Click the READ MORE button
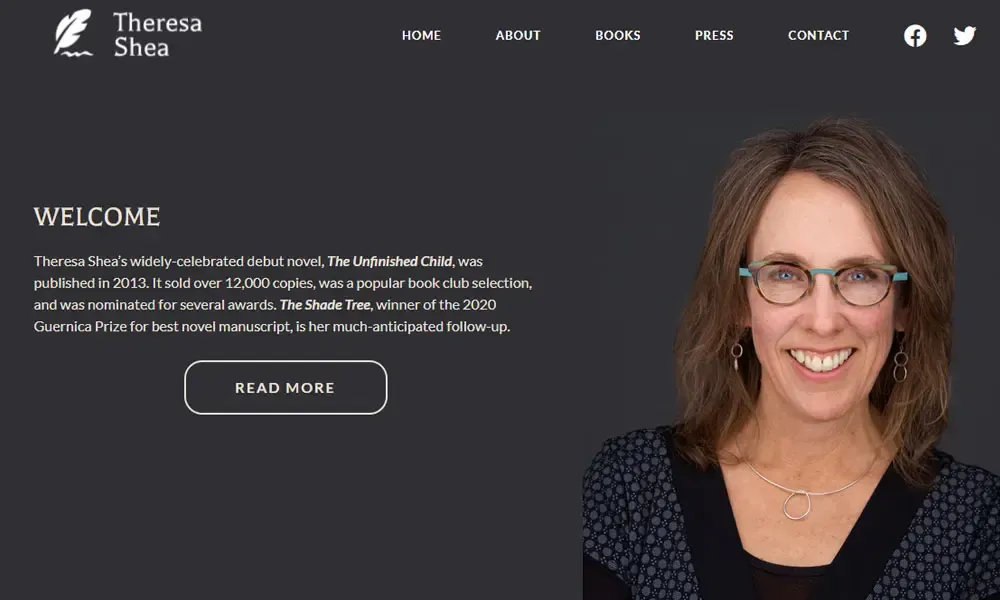 coord(286,388)
